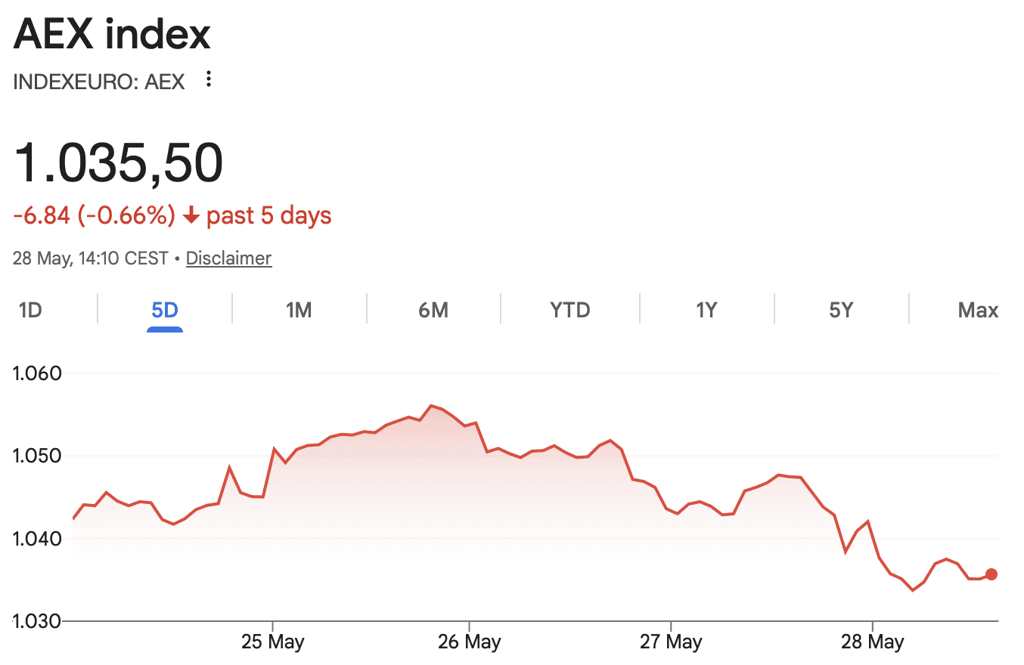Screen dimensions: 1024x665
Task: Choose the 5Y chart range
Action: (x=841, y=310)
